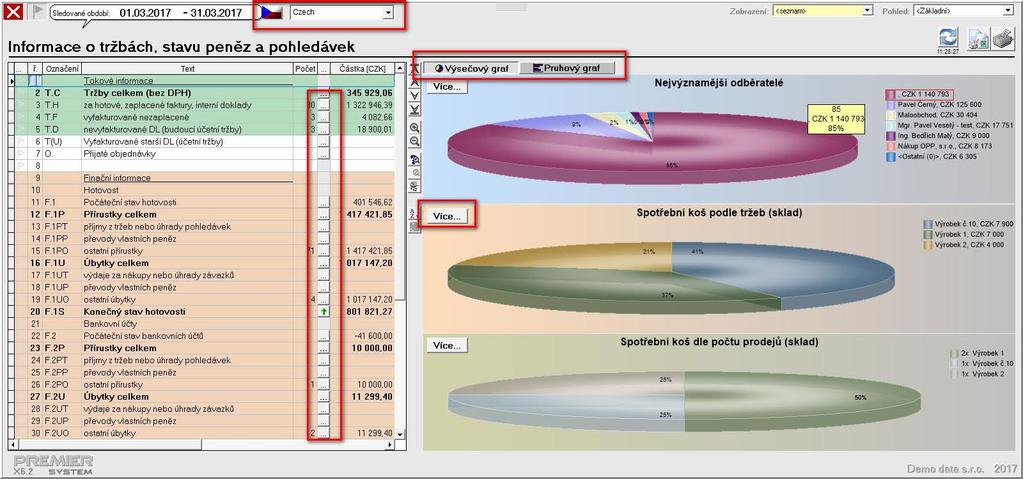Viewport: 1023px width, 479px height.
Task: Click the amount 345 929,06
Action: click(370, 93)
